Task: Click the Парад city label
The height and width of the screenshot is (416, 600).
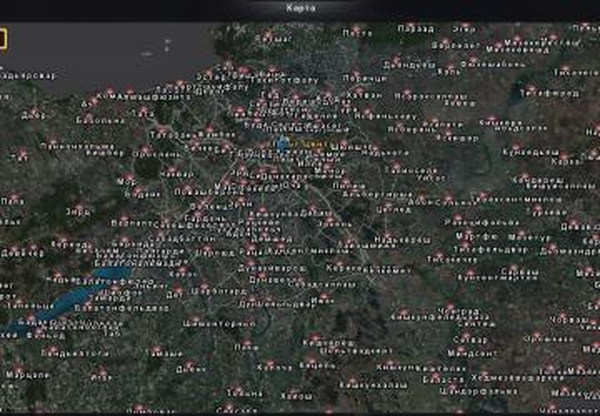Action: pyautogui.click(x=416, y=29)
